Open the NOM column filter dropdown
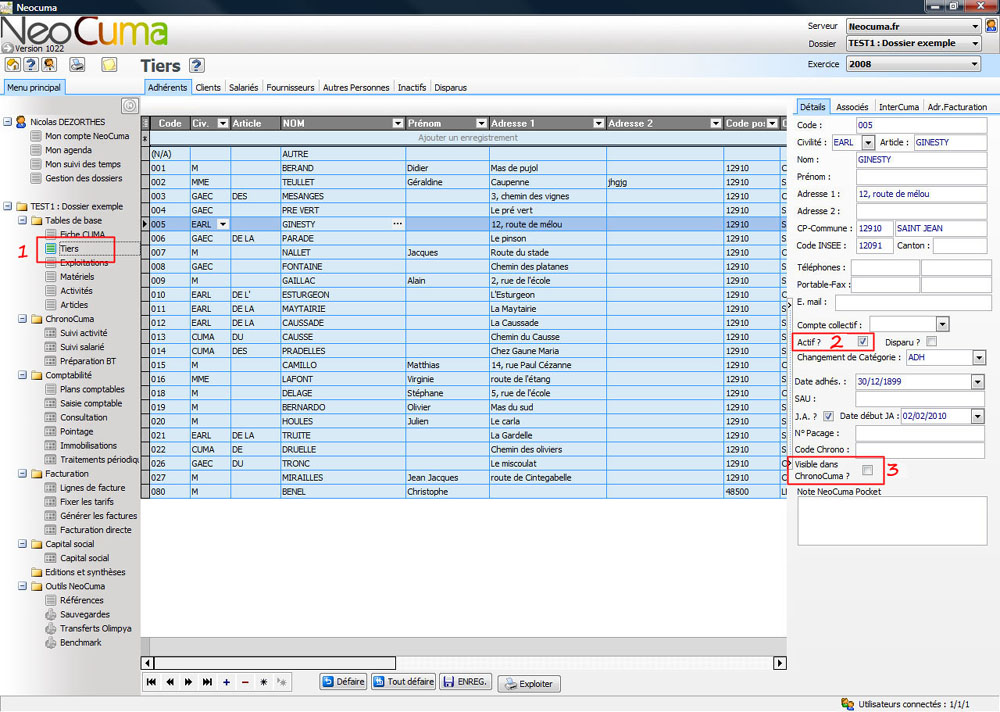 [x=398, y=123]
